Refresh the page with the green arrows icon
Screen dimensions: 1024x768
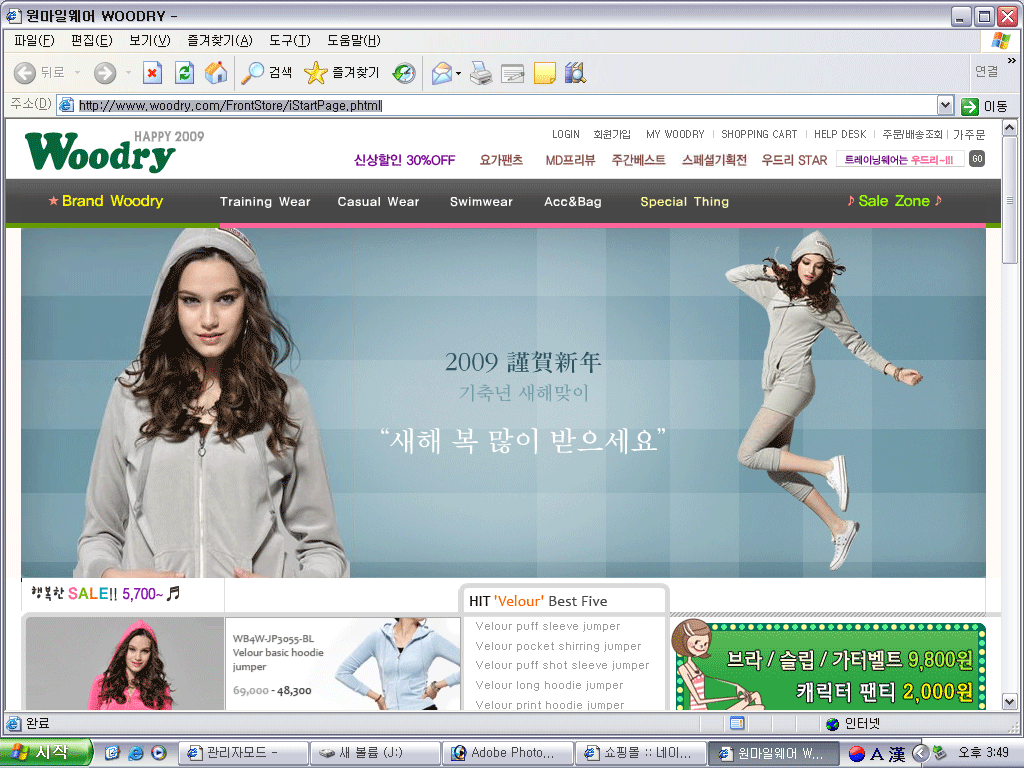pos(185,72)
